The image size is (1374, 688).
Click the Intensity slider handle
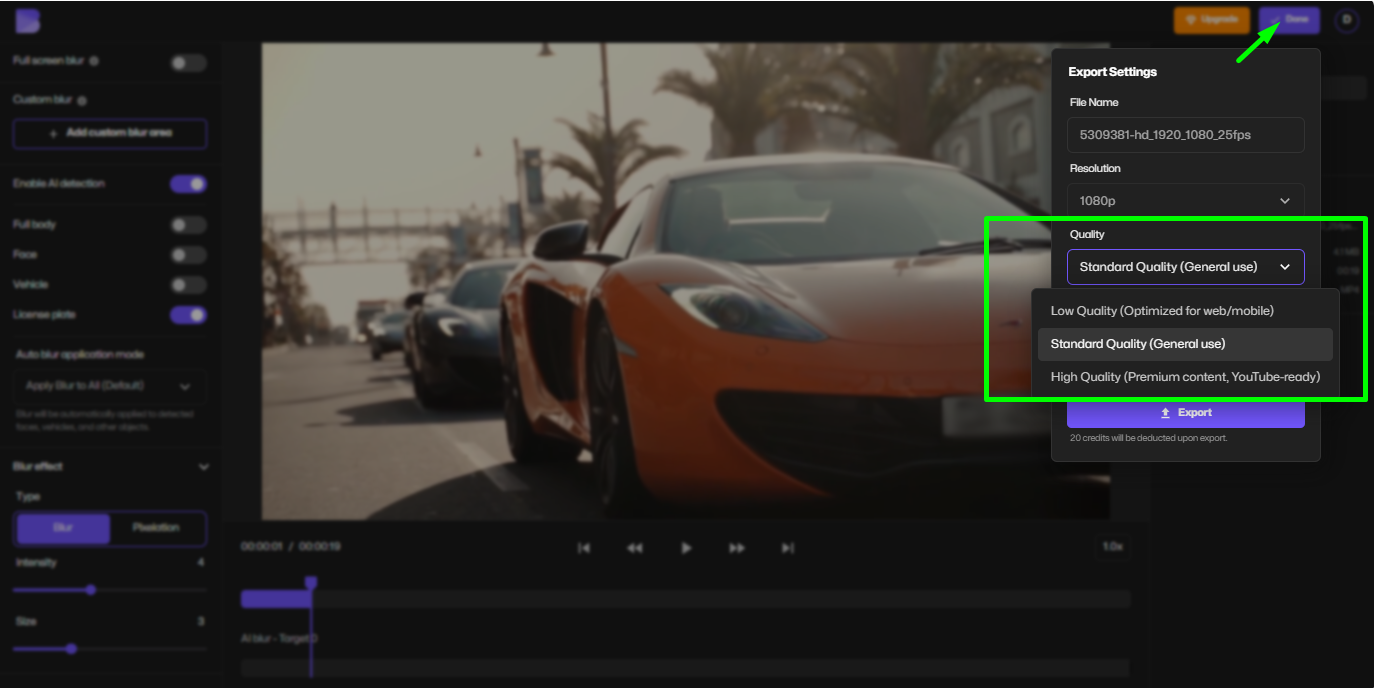91,590
